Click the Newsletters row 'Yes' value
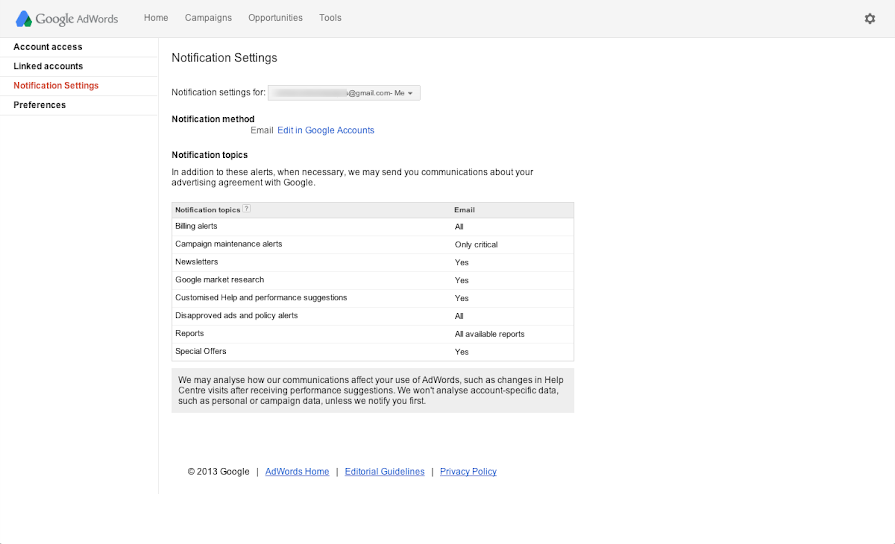 tap(461, 263)
